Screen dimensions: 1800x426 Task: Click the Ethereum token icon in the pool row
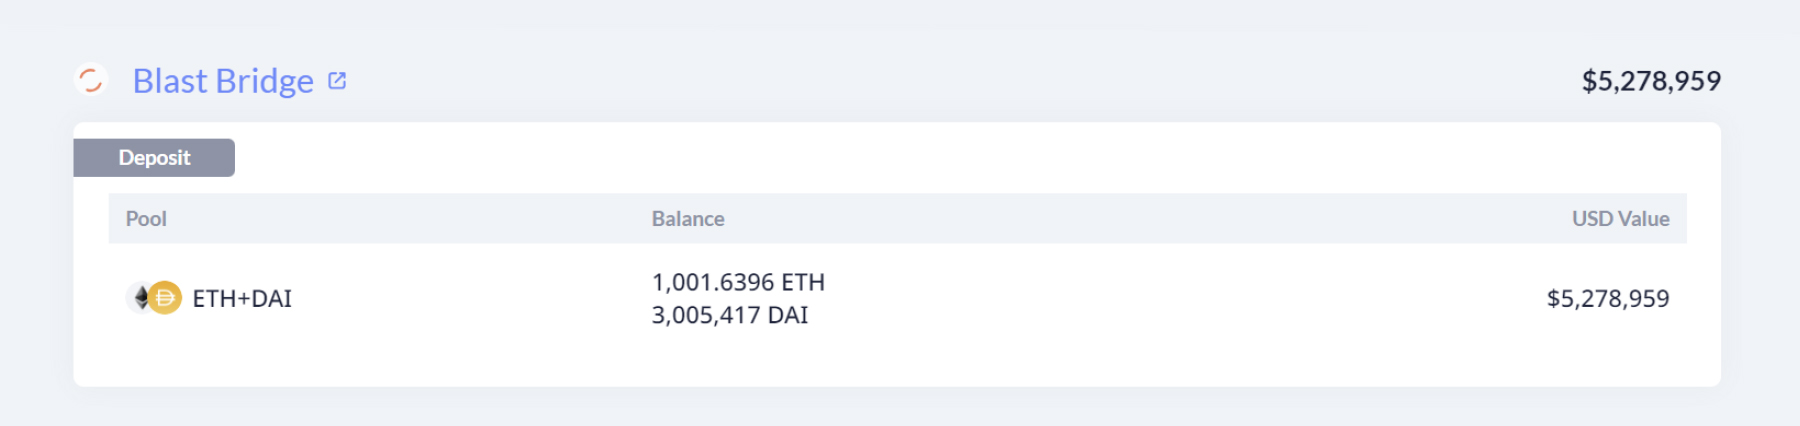[x=141, y=298]
